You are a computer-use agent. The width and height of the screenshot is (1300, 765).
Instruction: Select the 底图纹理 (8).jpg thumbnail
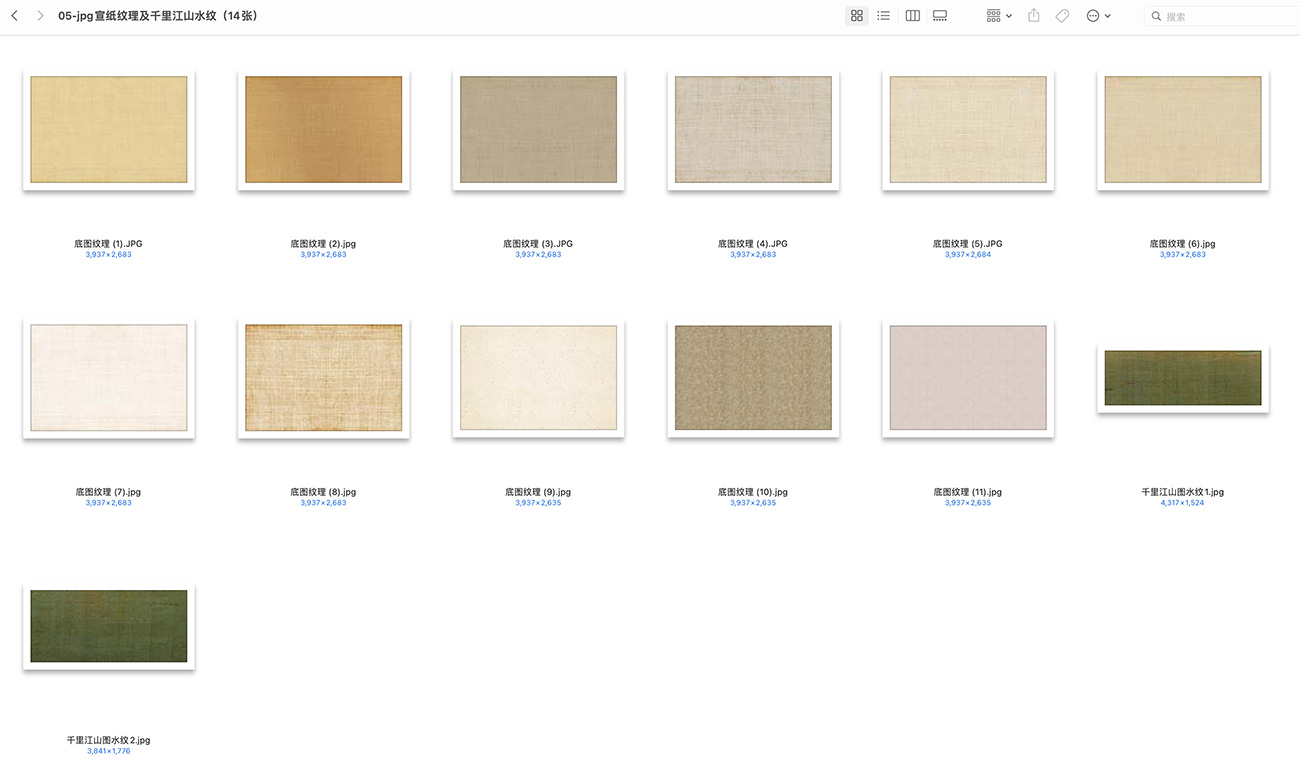tap(324, 378)
